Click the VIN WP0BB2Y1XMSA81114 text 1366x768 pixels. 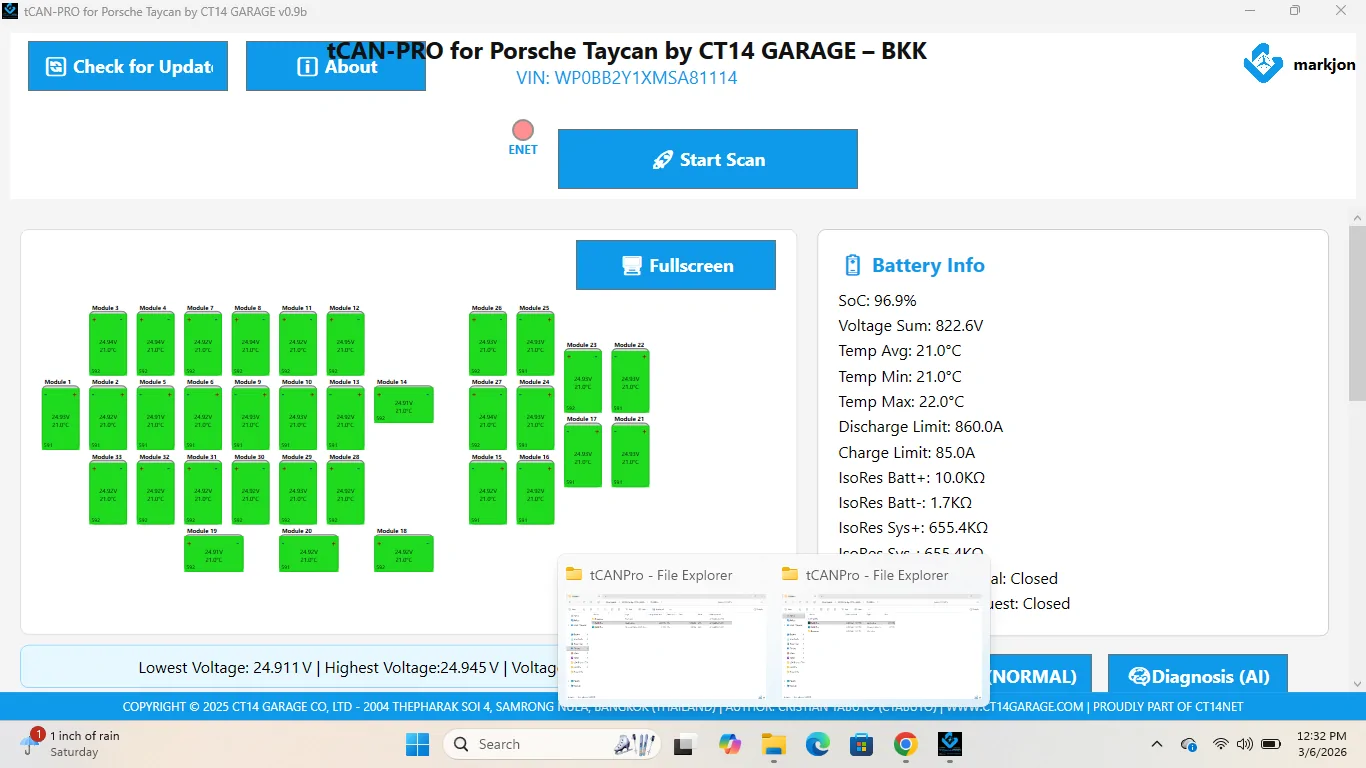pyautogui.click(x=627, y=78)
